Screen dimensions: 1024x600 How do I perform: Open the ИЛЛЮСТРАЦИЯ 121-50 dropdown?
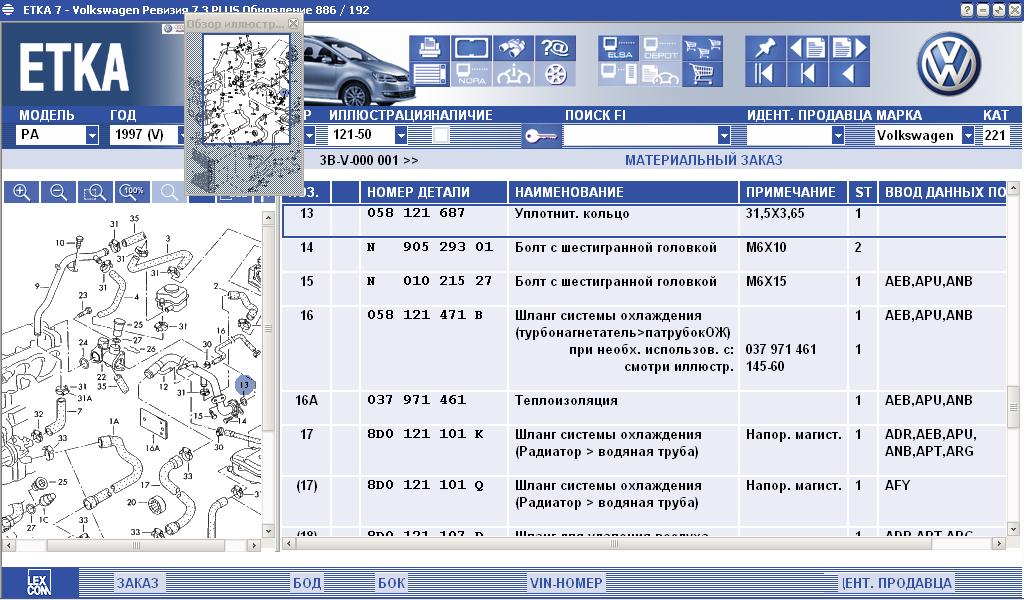[401, 136]
